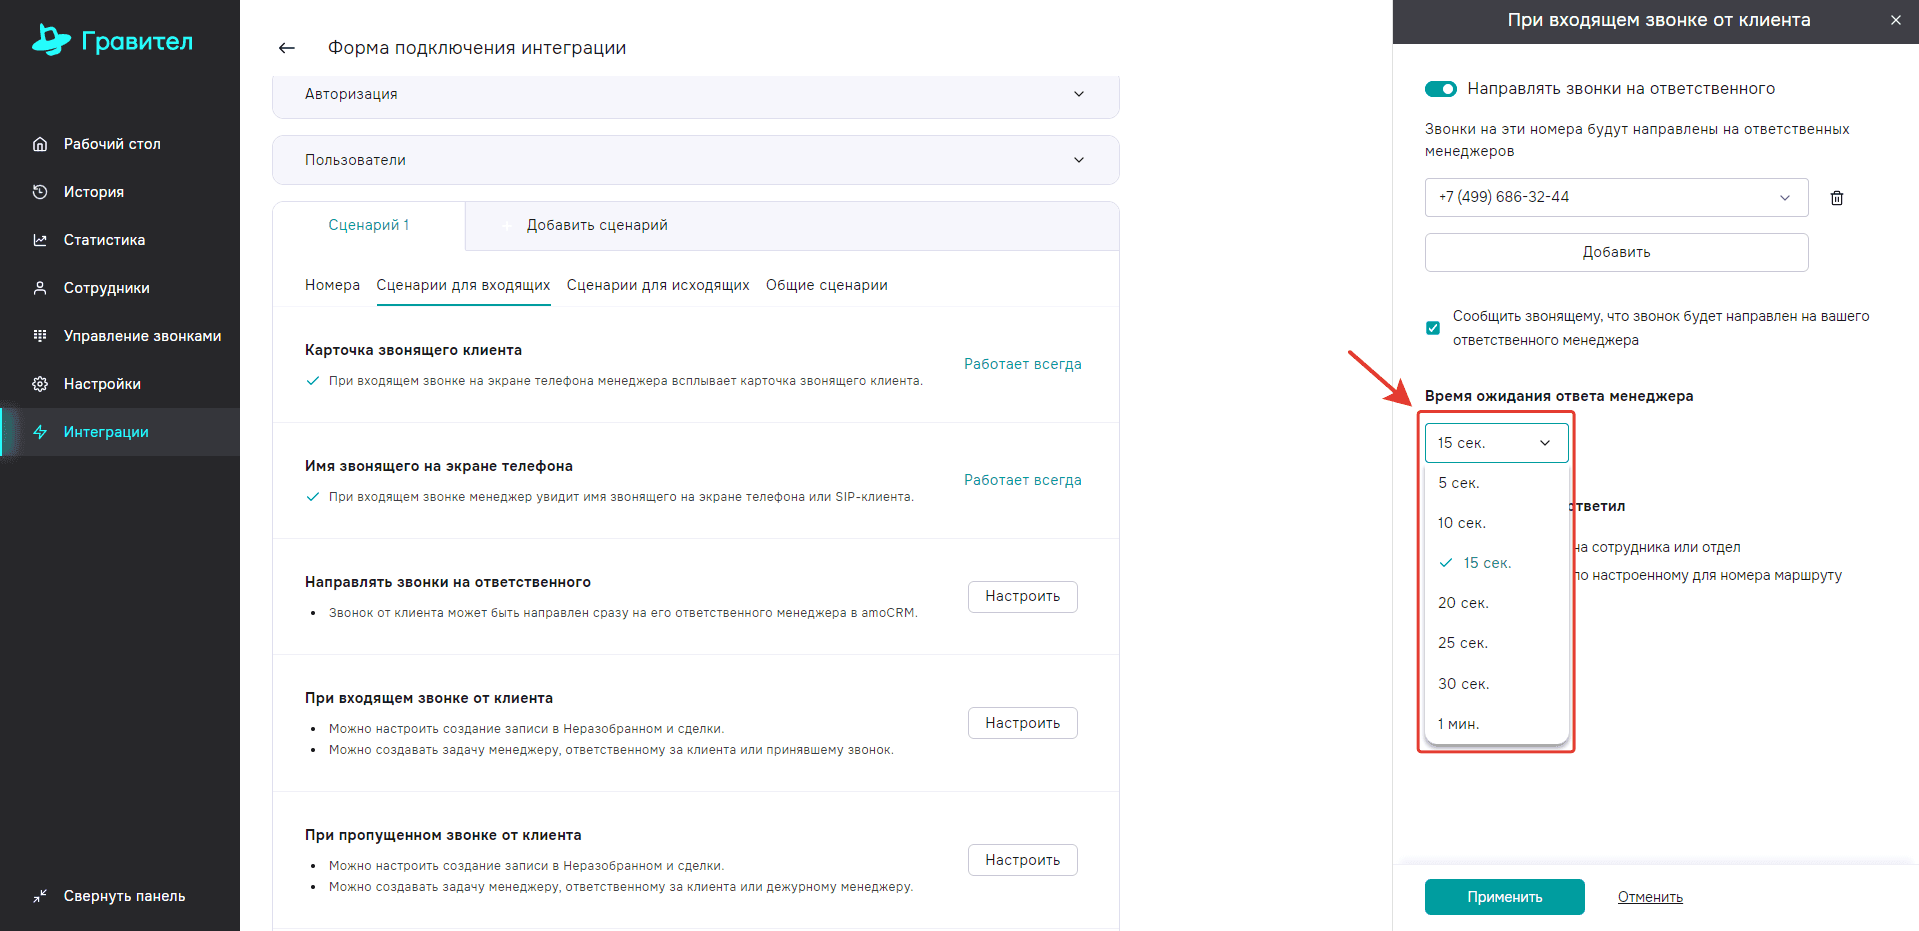This screenshot has height=931, width=1919.
Task: Go to Статистика chart icon
Action: [40, 240]
